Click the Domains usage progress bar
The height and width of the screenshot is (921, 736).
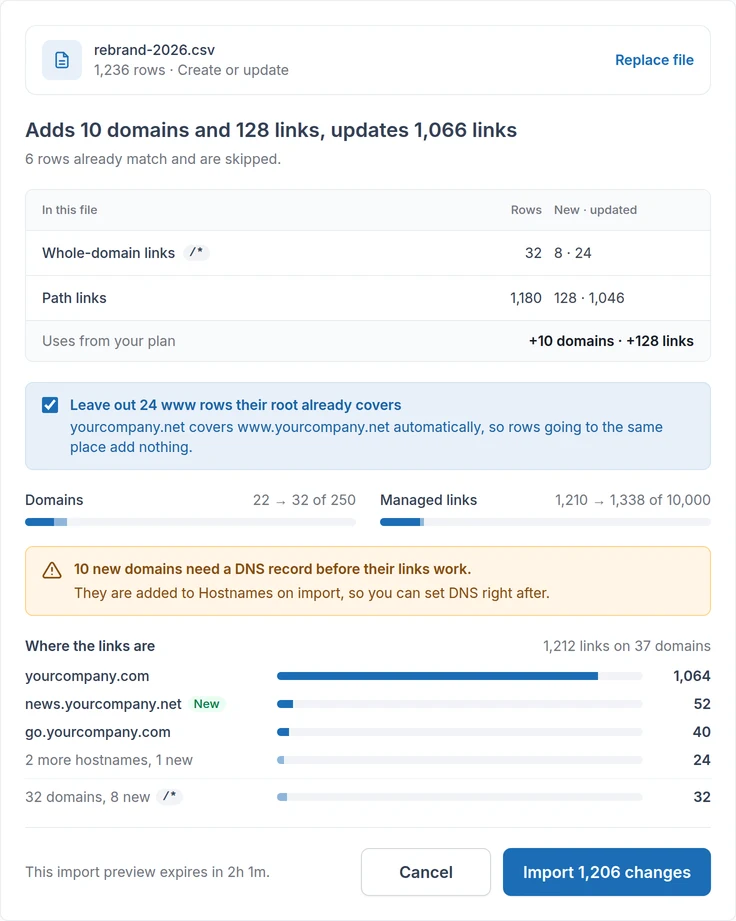tap(190, 522)
